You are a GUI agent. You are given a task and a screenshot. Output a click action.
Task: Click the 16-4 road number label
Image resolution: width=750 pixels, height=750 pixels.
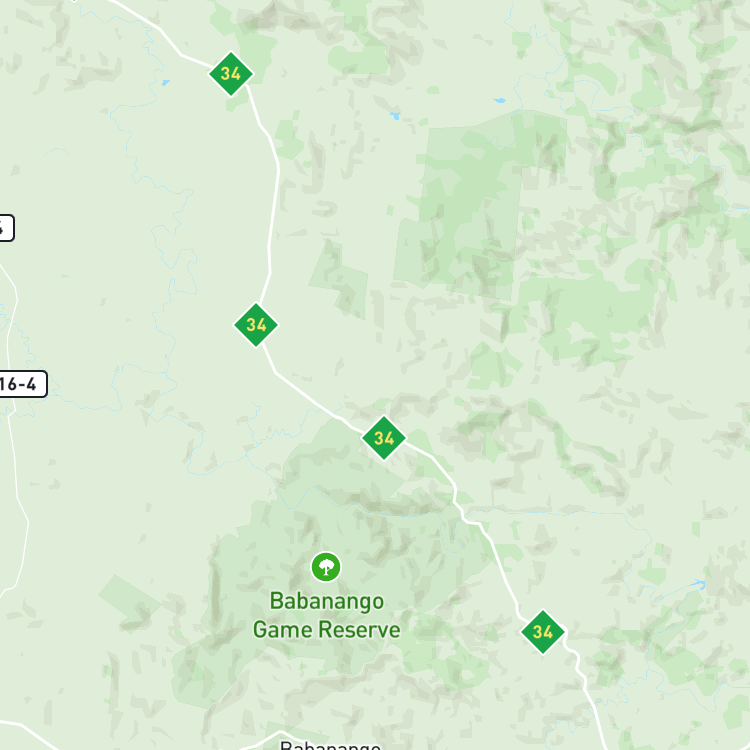20,384
